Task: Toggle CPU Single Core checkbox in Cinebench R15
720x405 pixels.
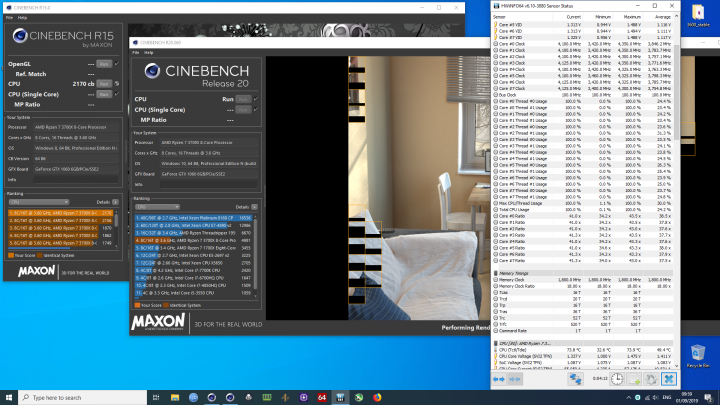Action: (x=117, y=94)
